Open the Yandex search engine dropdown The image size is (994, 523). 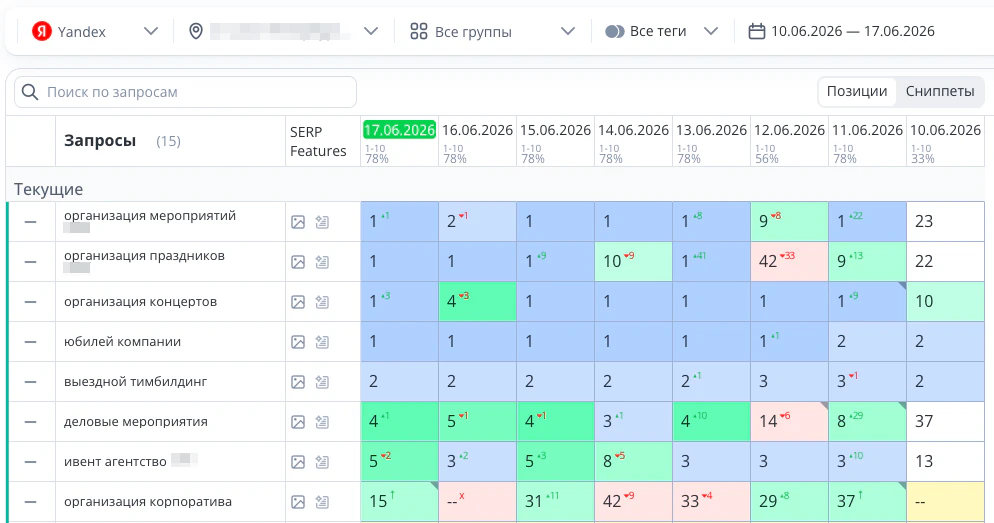coord(95,31)
